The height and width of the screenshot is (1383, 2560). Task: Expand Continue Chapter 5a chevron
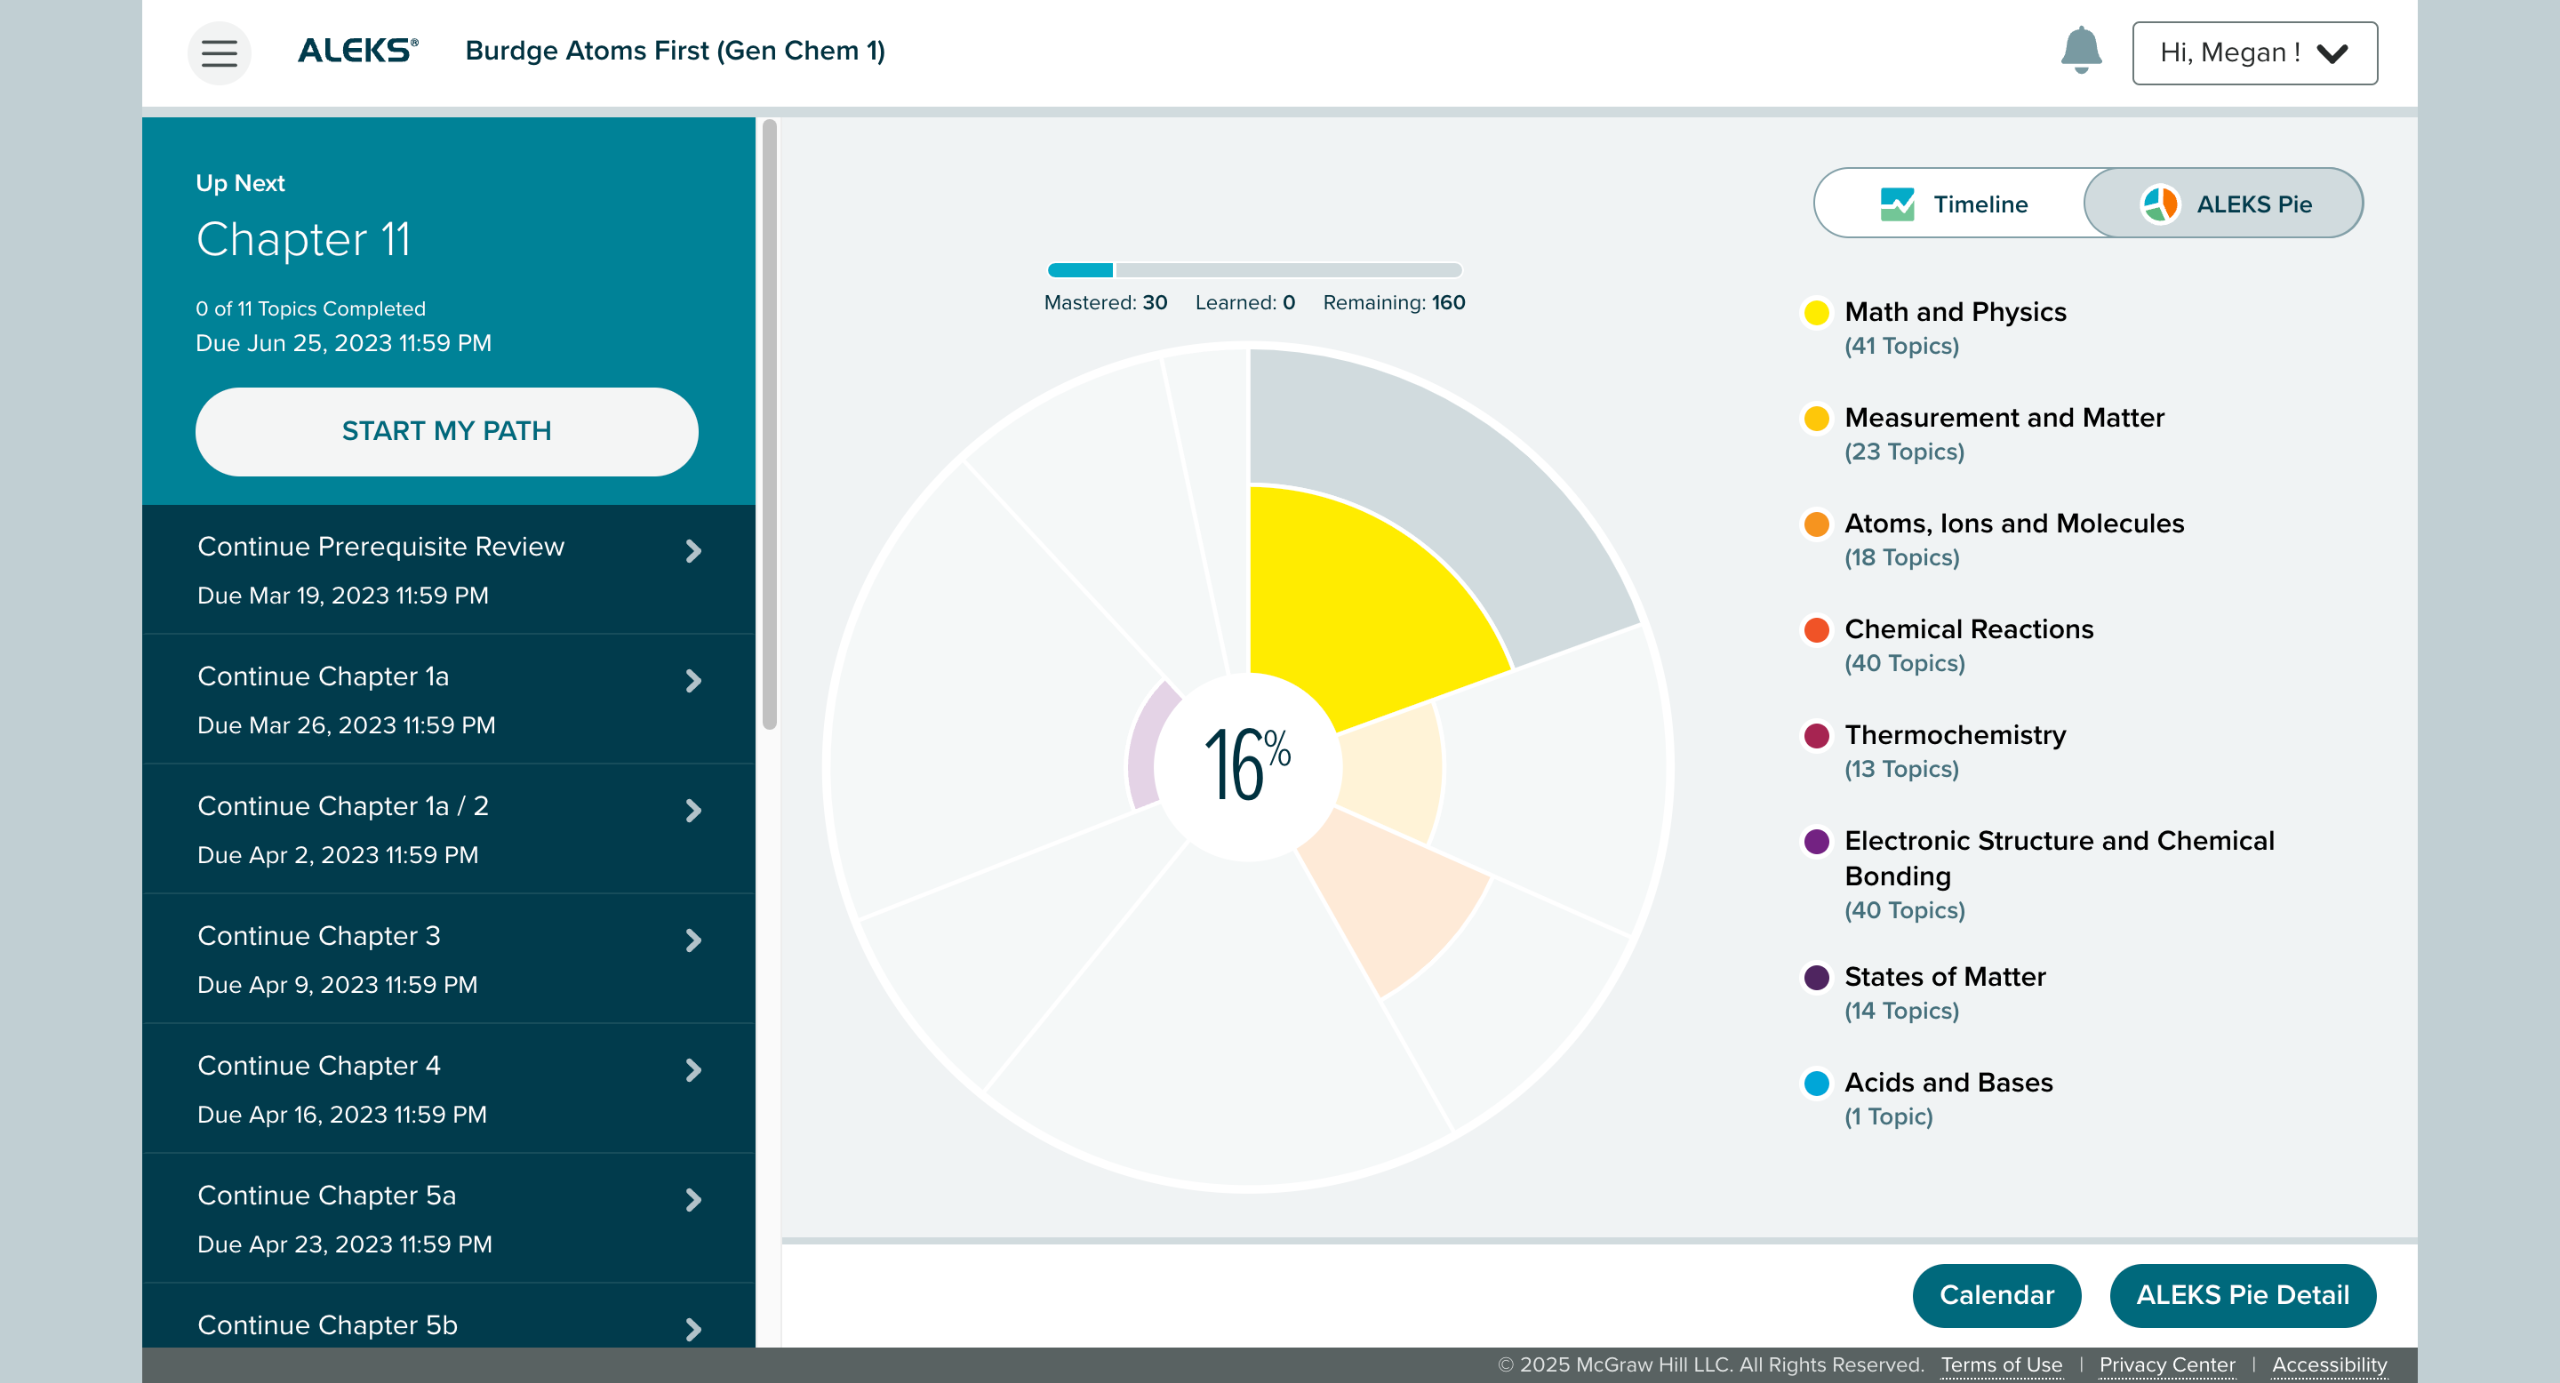coord(693,1200)
